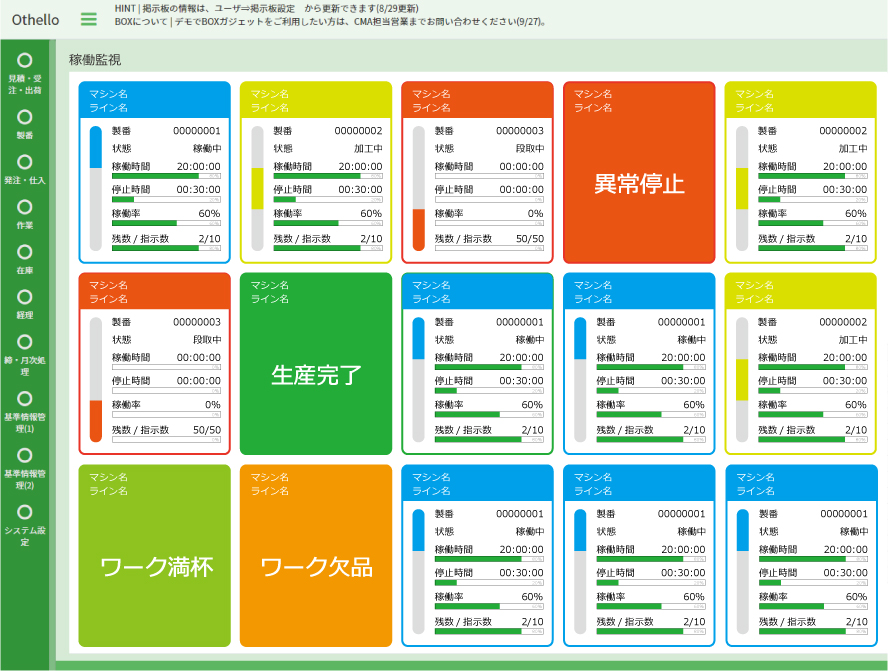Image resolution: width=888 pixels, height=671 pixels.
Task: Click the BOXについて notice text
Action: (330, 22)
